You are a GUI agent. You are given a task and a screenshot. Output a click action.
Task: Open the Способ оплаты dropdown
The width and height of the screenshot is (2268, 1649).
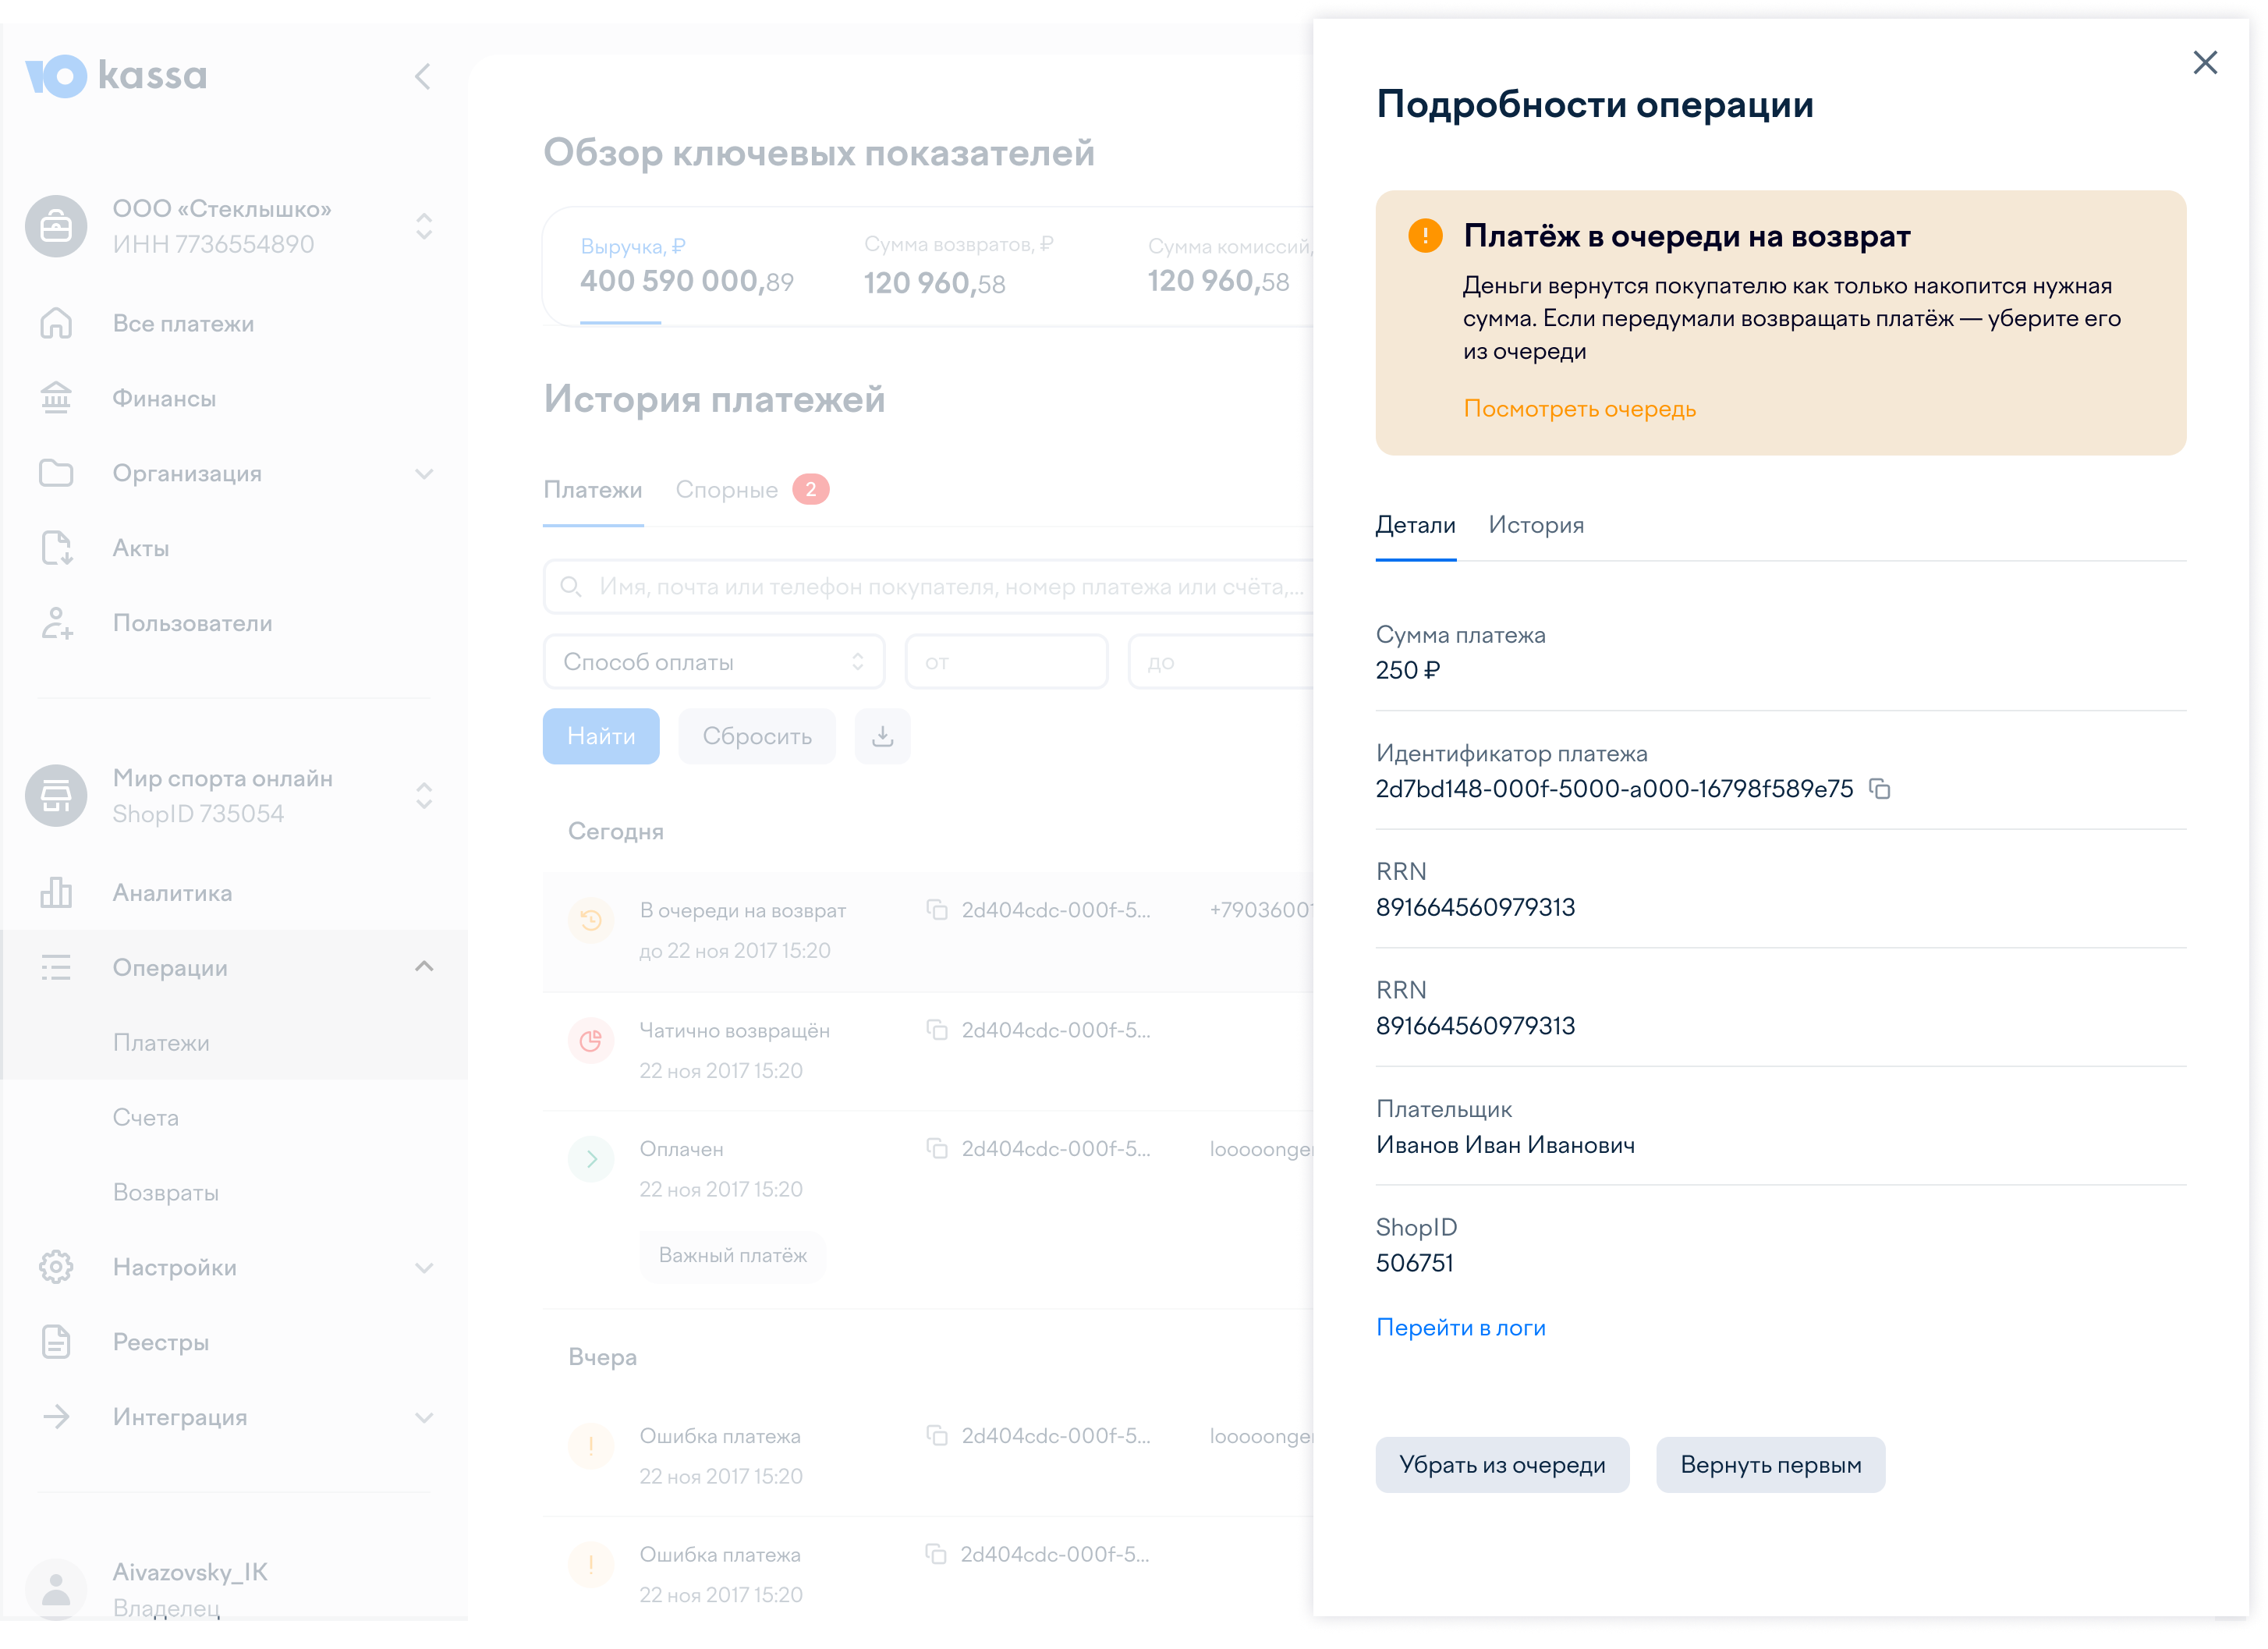[x=714, y=662]
